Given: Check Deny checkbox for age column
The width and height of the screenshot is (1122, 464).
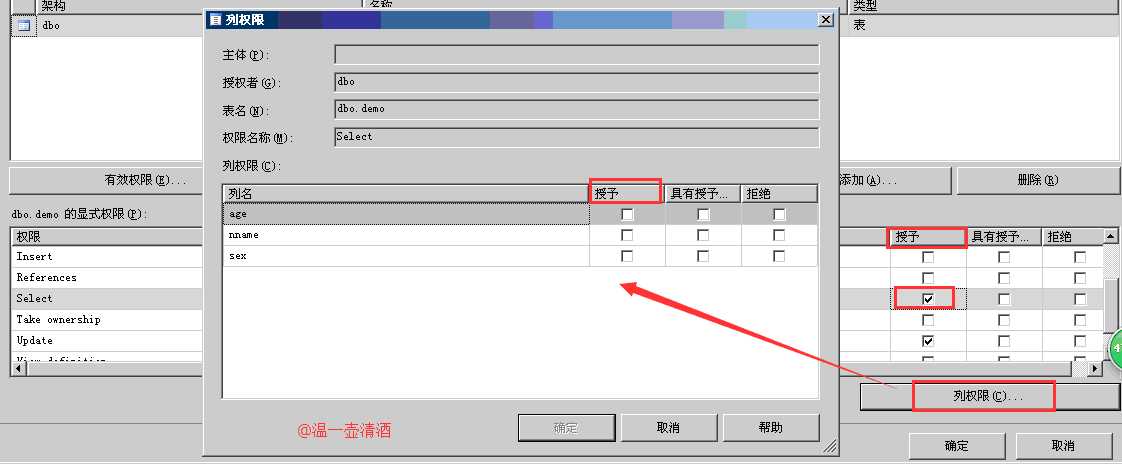Looking at the screenshot, I should tap(779, 214).
